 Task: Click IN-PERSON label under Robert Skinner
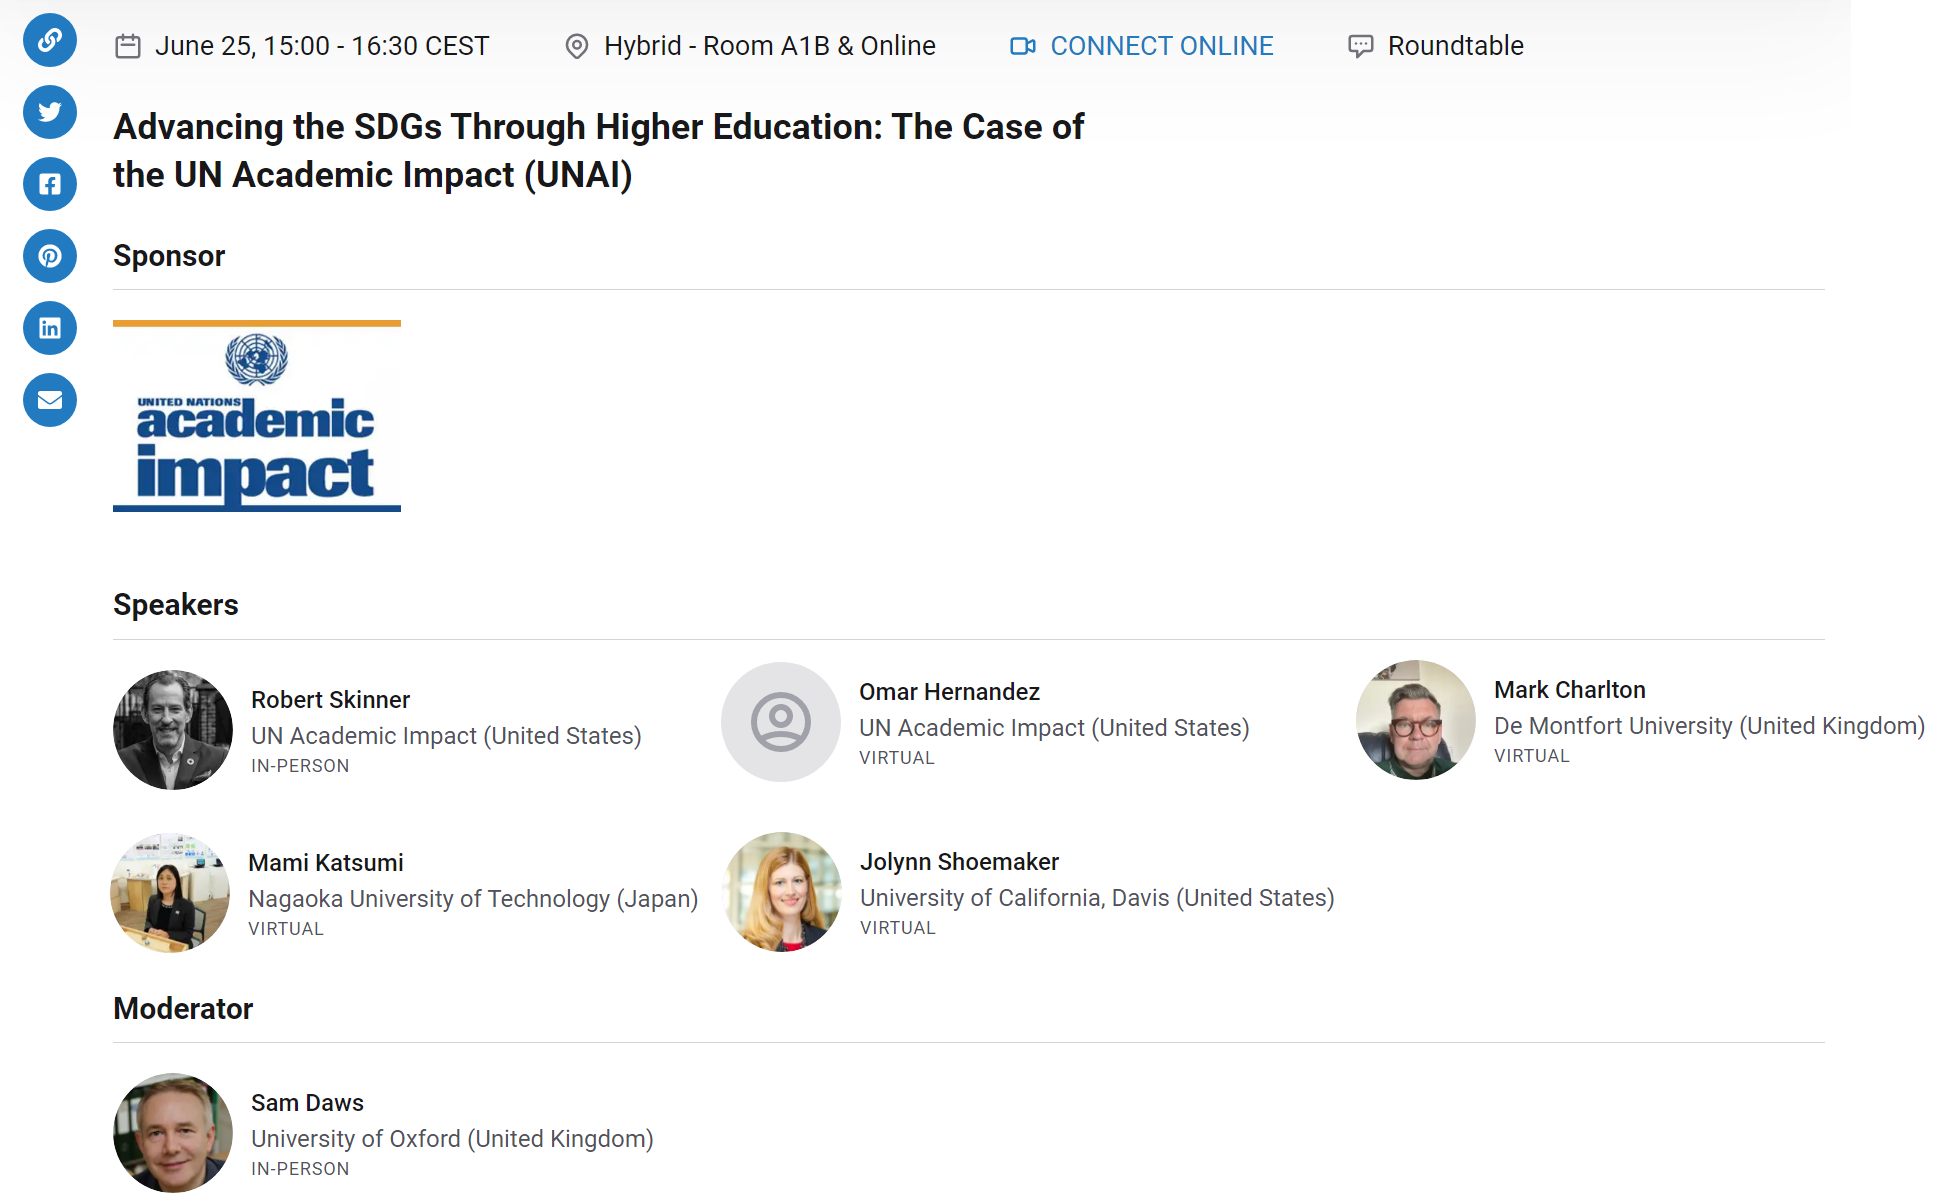click(x=300, y=766)
